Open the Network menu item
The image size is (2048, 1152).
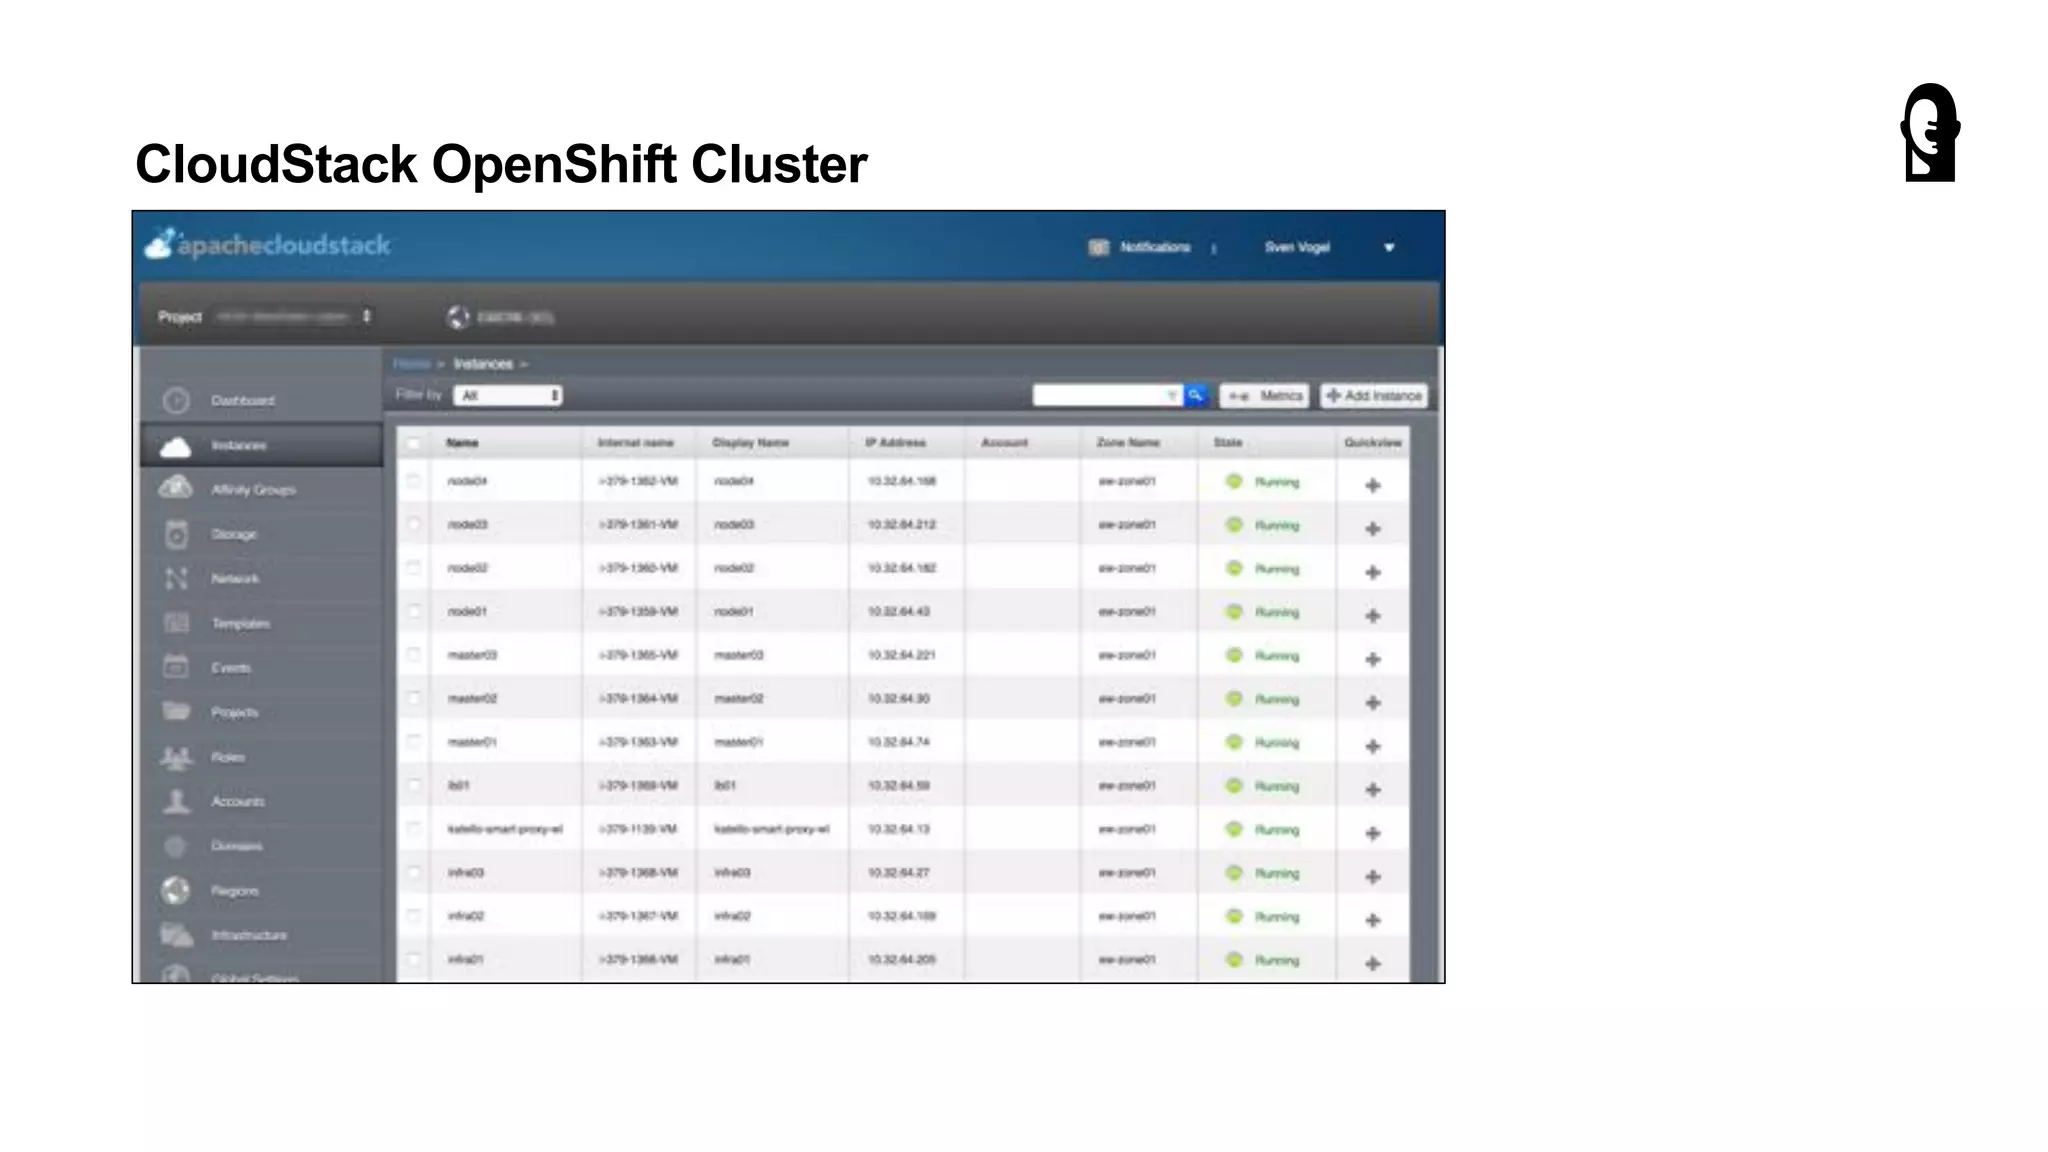coord(235,578)
